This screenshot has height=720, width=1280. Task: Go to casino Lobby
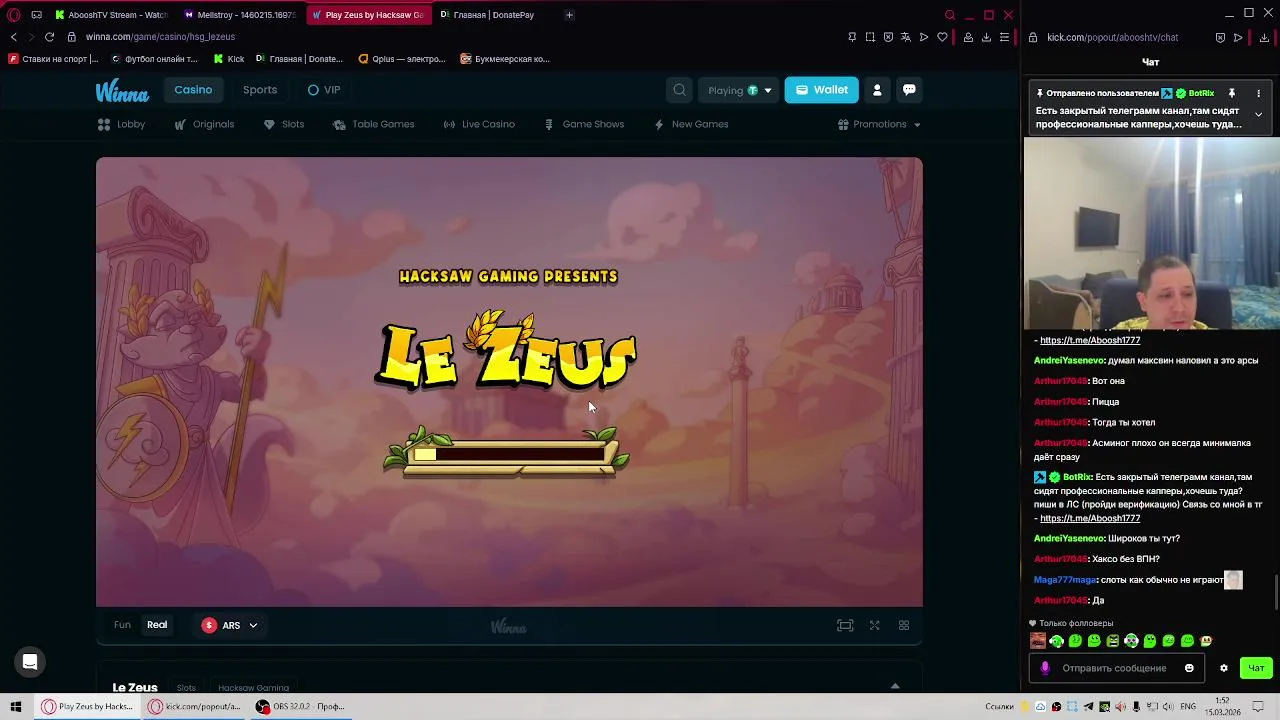click(x=121, y=124)
